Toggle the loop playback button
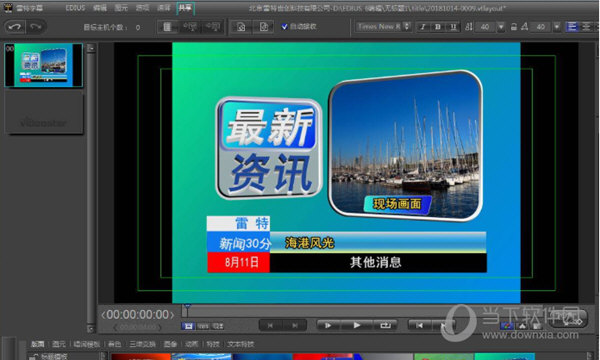Viewport: 600px width, 360px height. coord(385,326)
